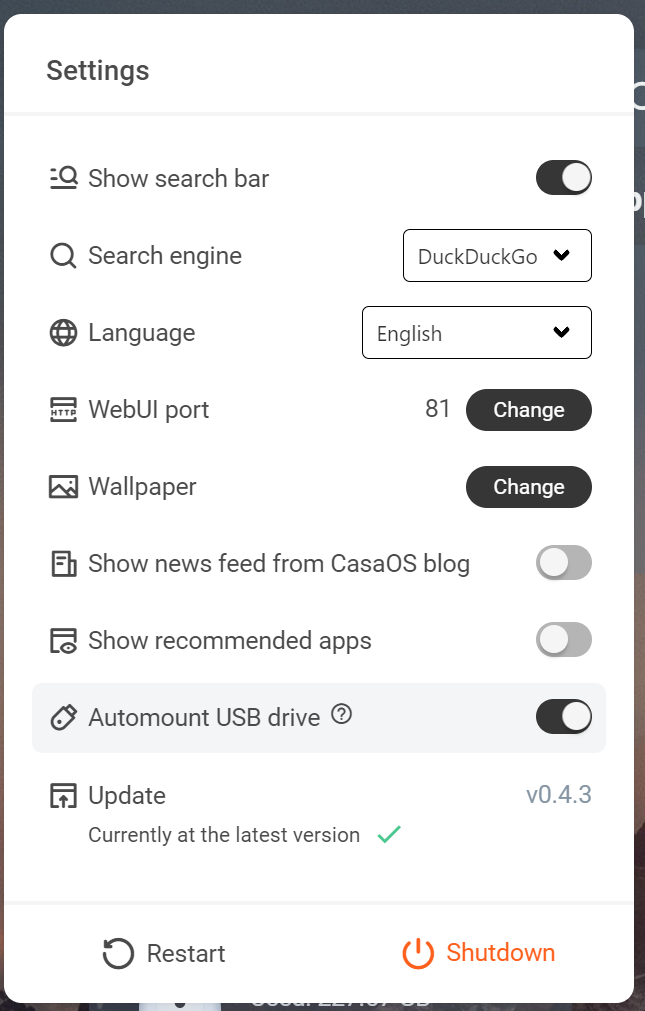Click Change next to WebUI port
This screenshot has width=645, height=1011.
[529, 409]
